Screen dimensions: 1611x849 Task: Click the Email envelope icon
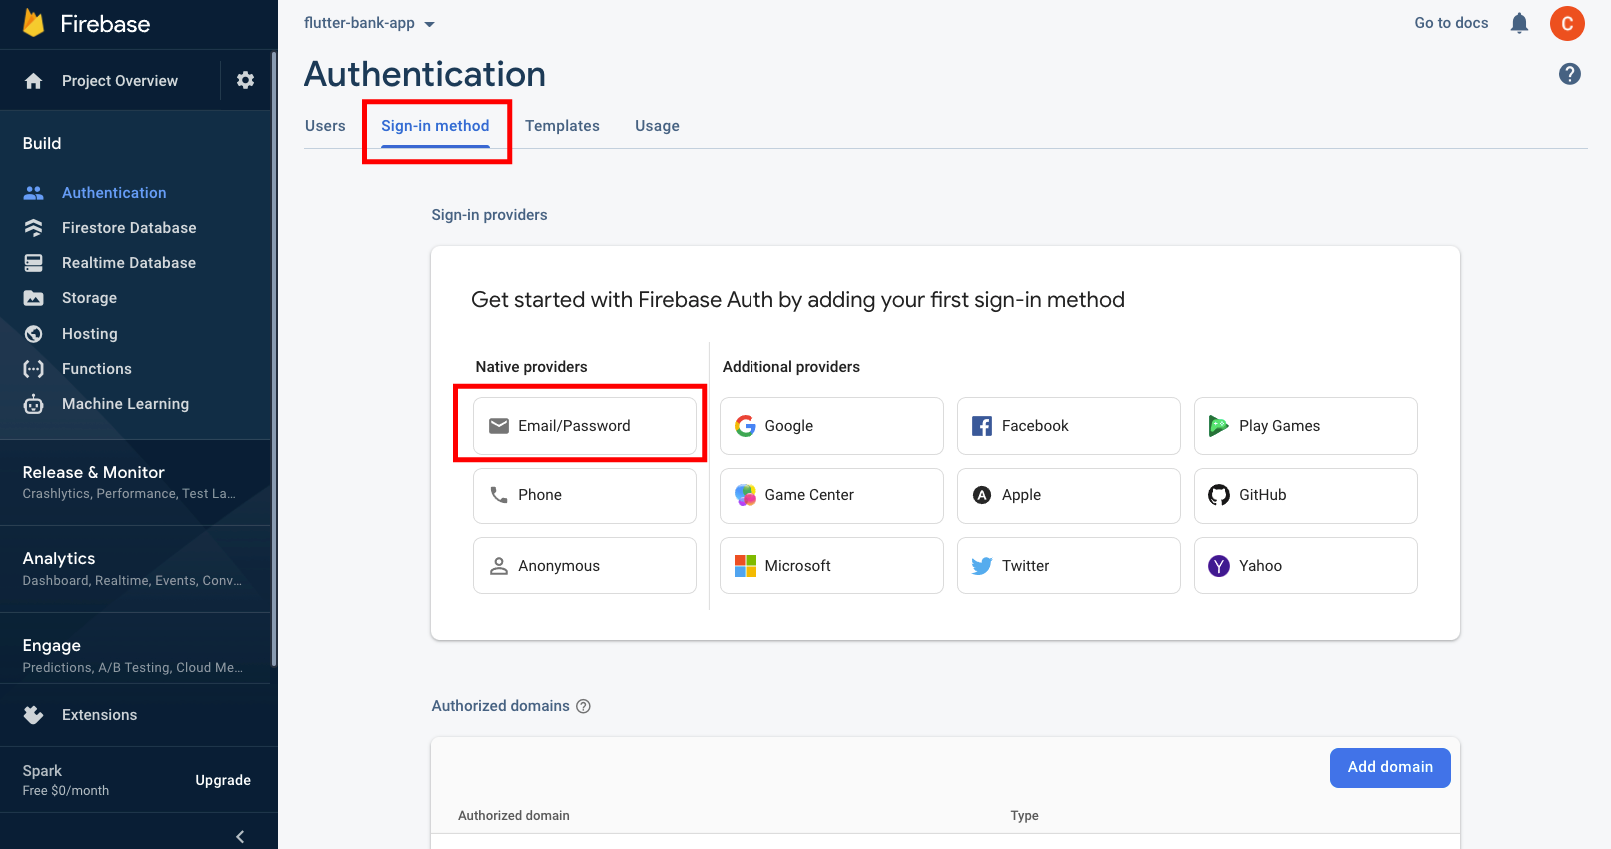(x=499, y=426)
